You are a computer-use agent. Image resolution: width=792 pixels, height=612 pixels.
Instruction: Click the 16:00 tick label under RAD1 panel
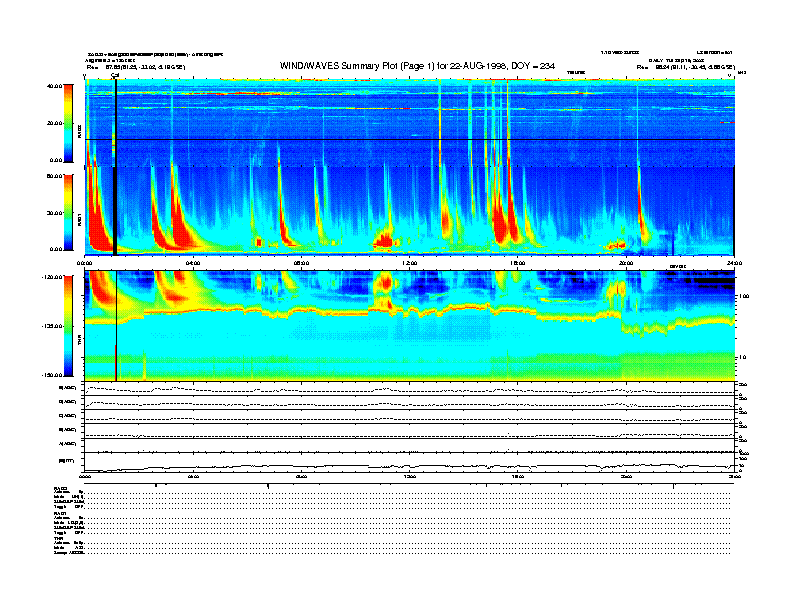point(518,263)
